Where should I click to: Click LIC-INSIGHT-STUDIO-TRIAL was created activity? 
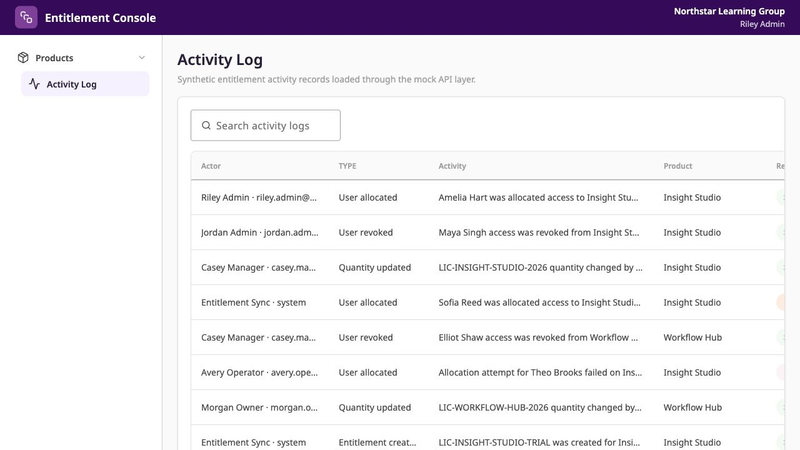tap(539, 442)
